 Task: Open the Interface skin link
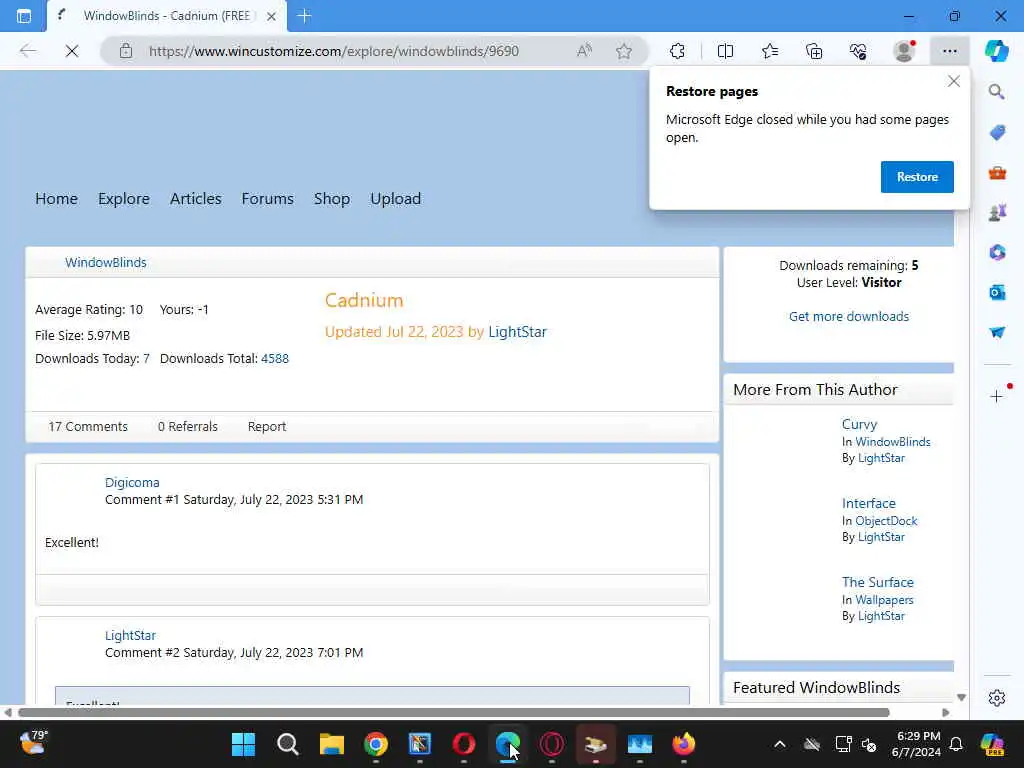pyautogui.click(x=869, y=504)
